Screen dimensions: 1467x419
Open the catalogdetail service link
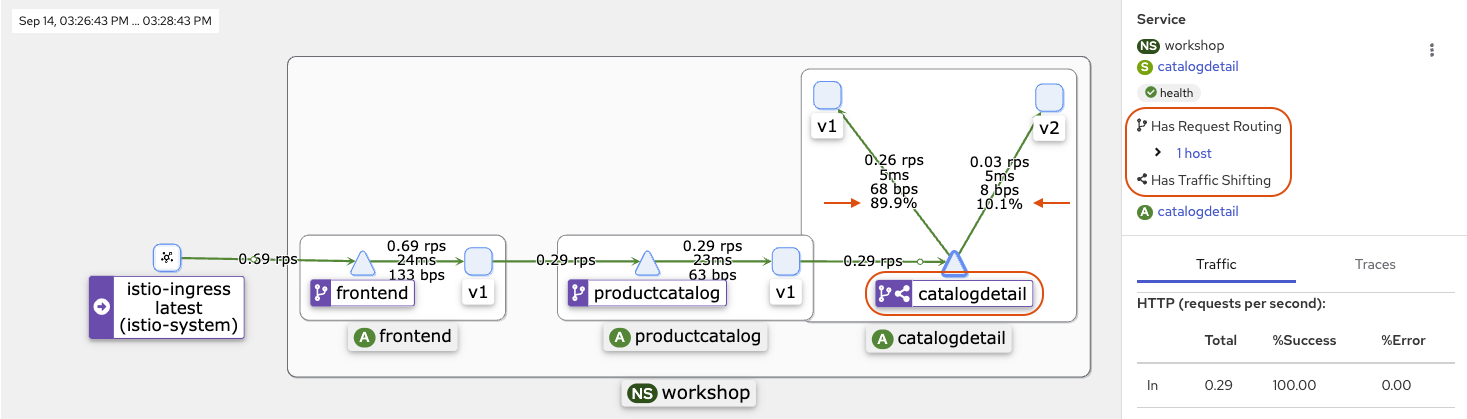pyautogui.click(x=1198, y=68)
